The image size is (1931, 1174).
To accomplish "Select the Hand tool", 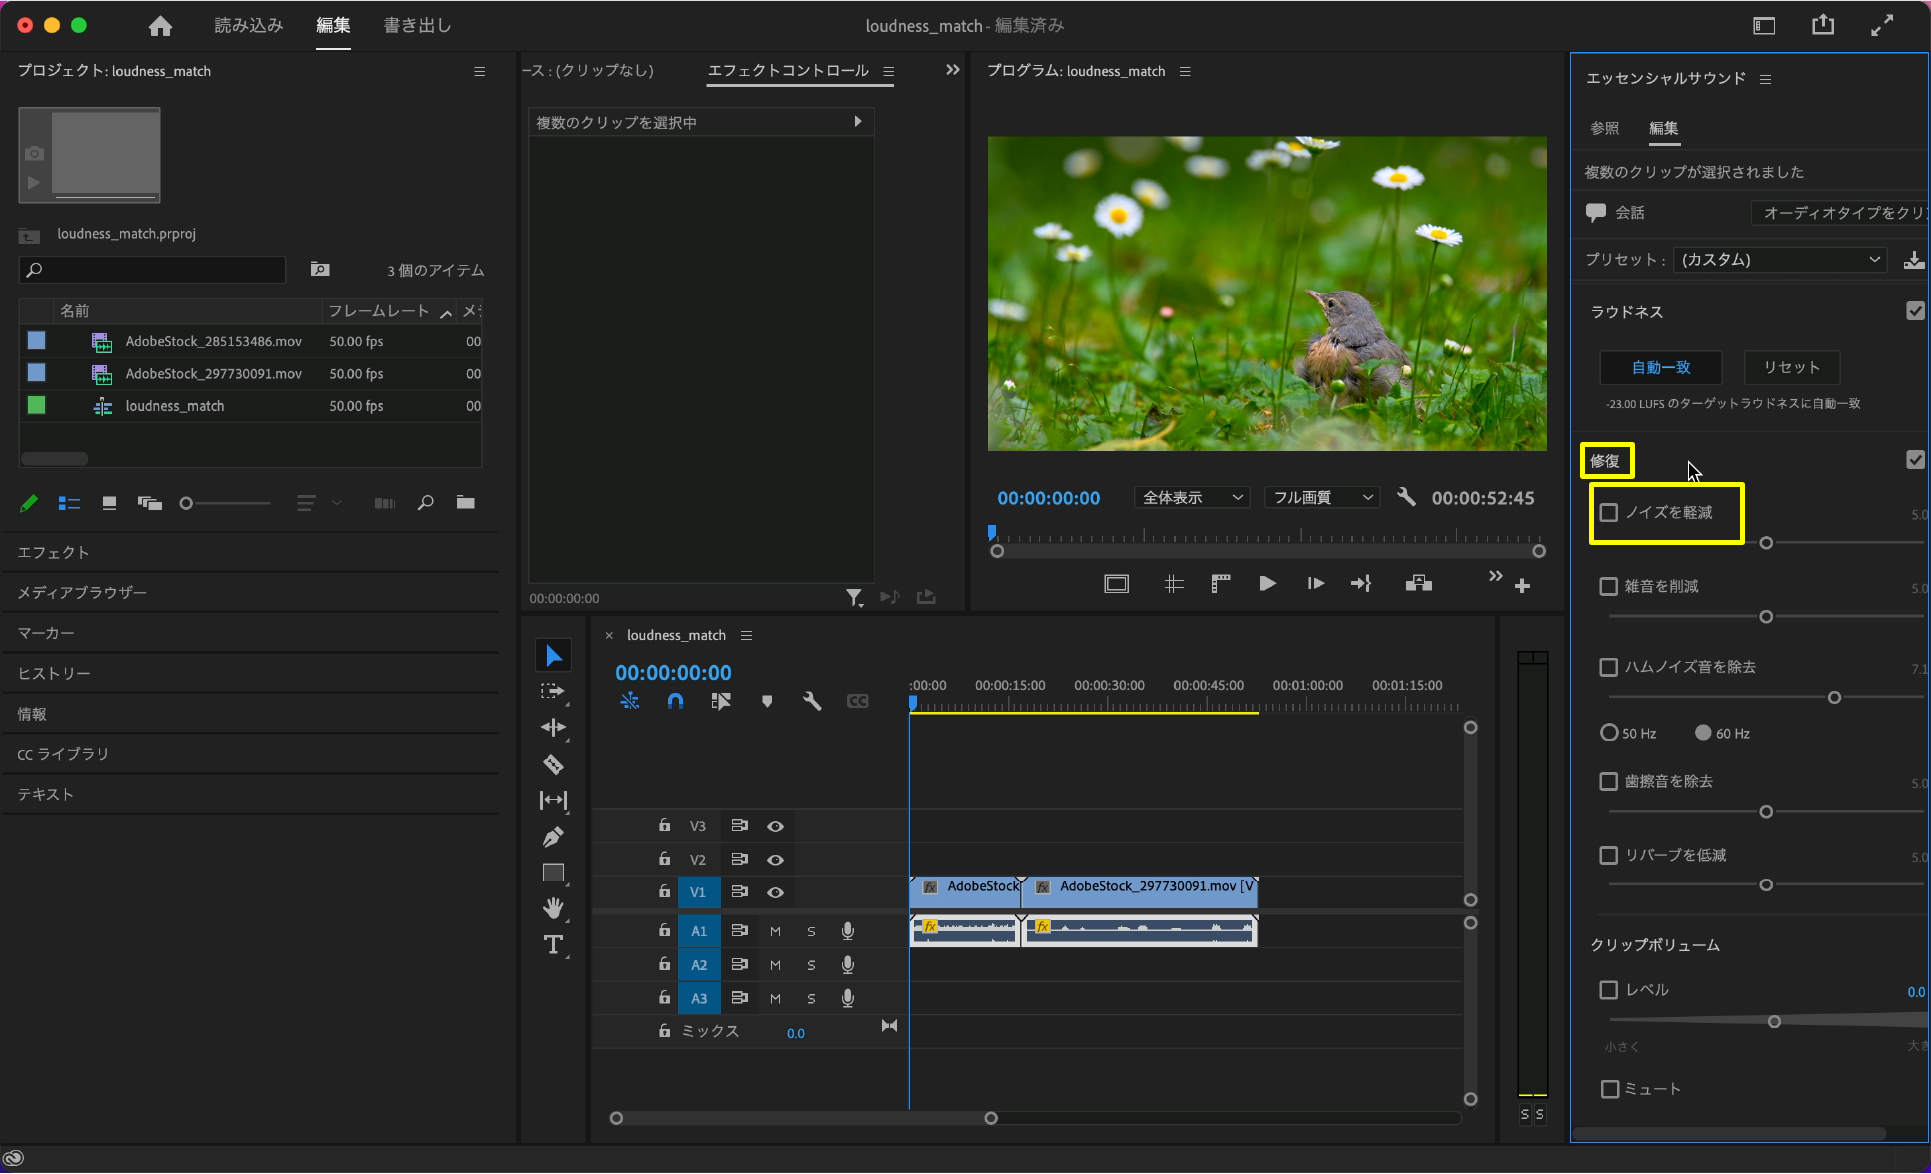I will pos(553,908).
